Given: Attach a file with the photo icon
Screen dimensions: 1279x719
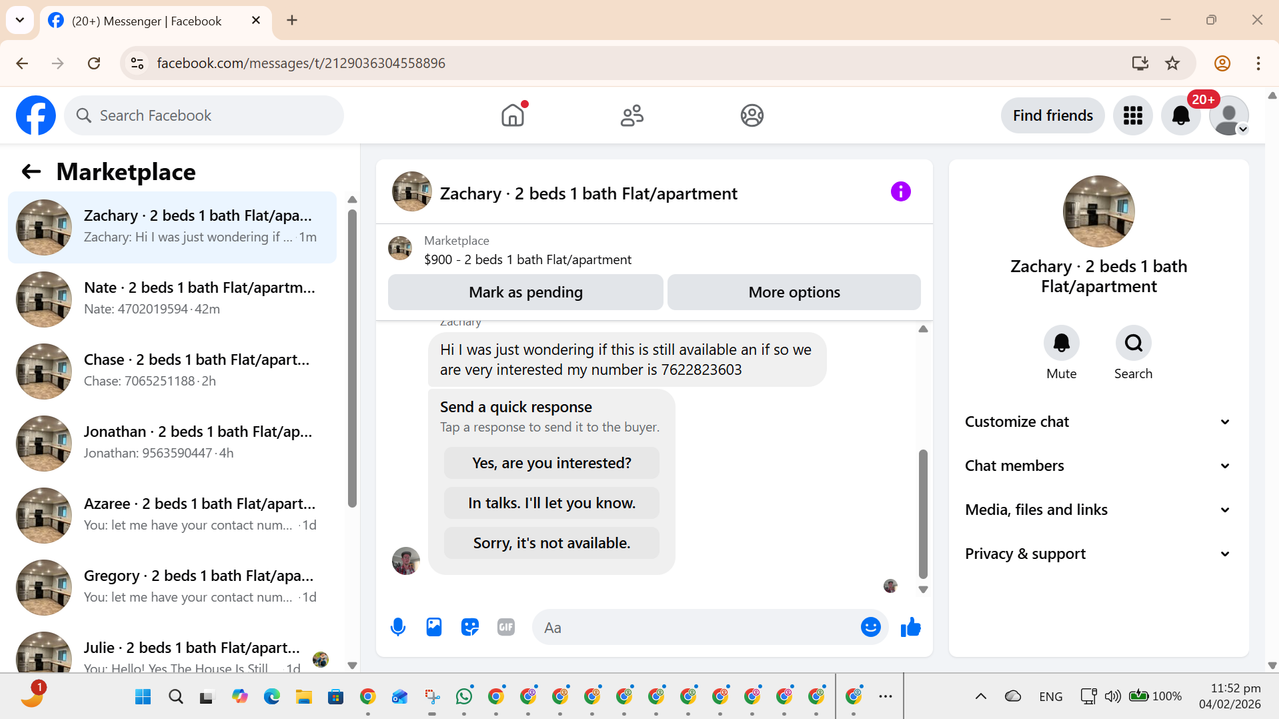Looking at the screenshot, I should click(434, 627).
